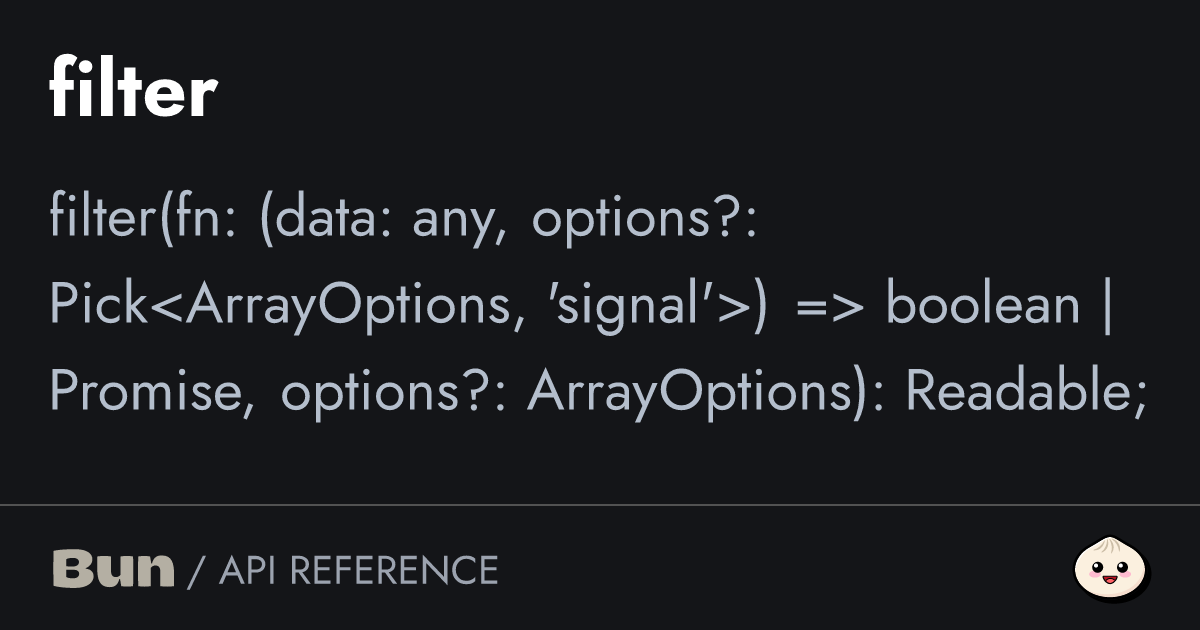Click the Bun wordmark logo

(x=113, y=569)
